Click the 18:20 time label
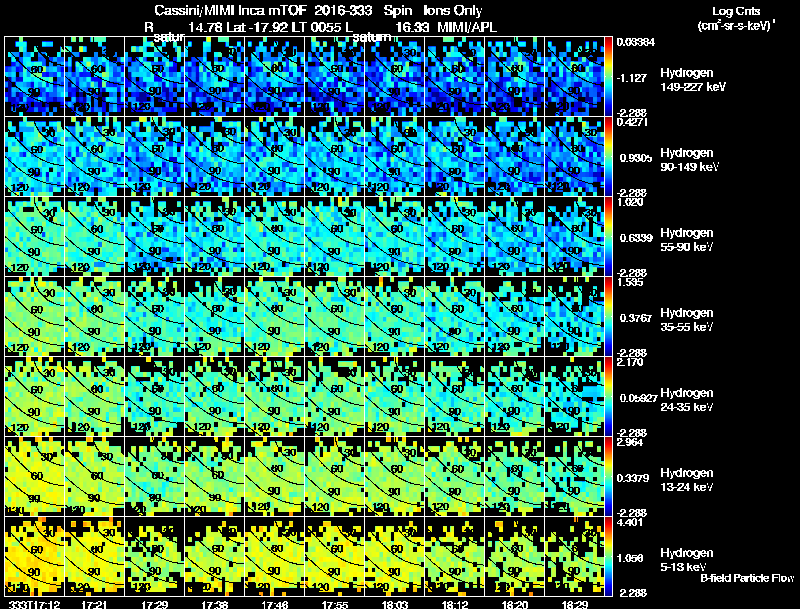This screenshot has height=609, width=800. (515, 604)
